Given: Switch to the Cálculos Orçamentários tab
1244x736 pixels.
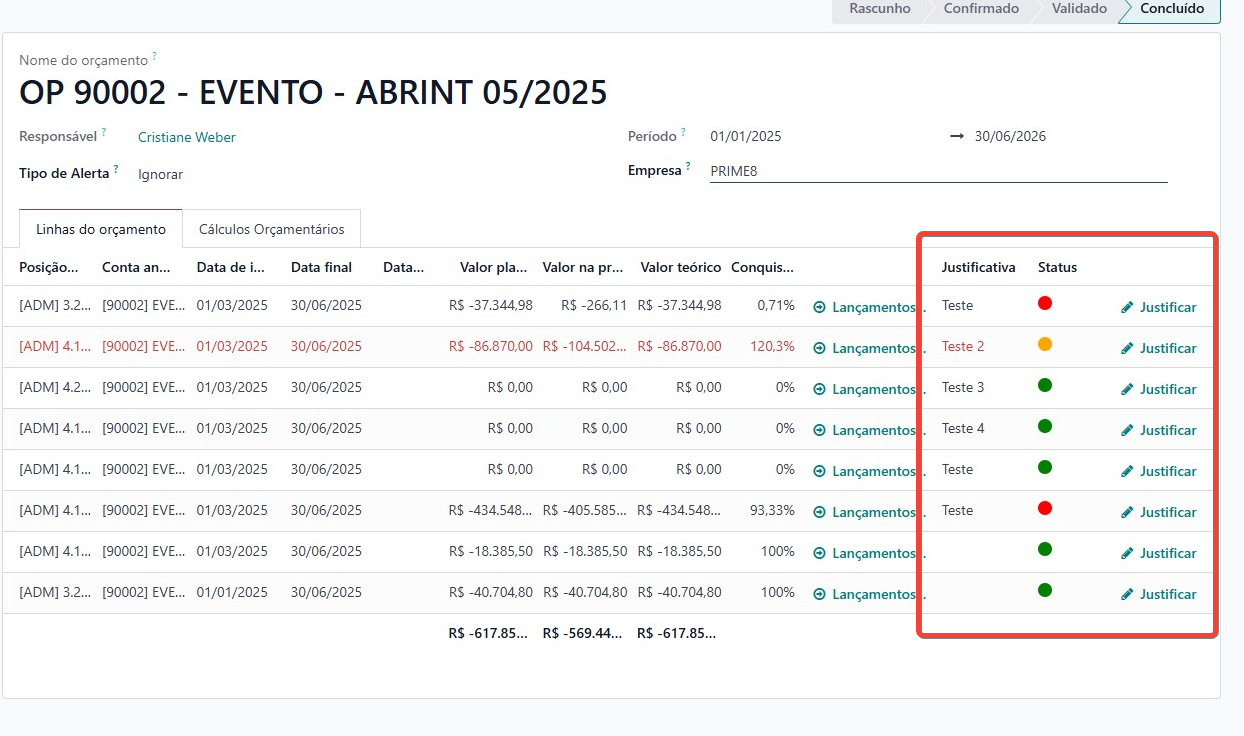Looking at the screenshot, I should [x=271, y=229].
